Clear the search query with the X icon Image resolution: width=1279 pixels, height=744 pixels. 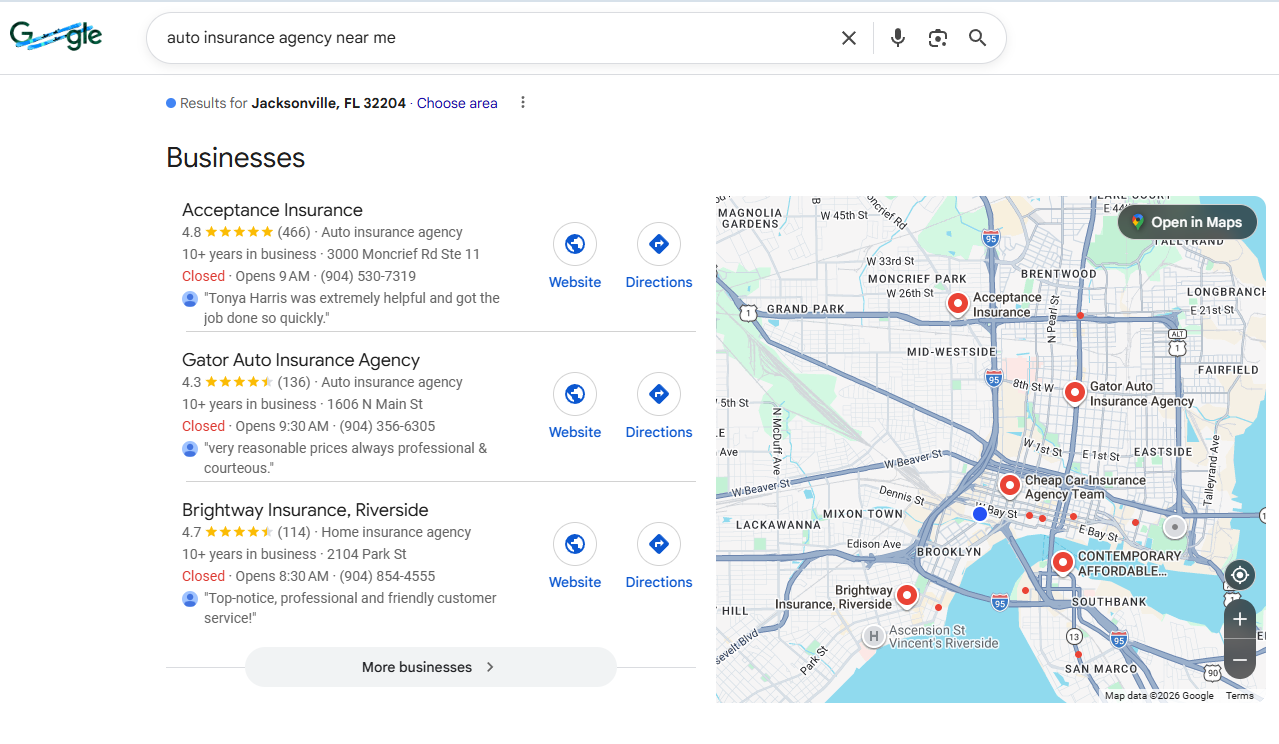pyautogui.click(x=848, y=38)
